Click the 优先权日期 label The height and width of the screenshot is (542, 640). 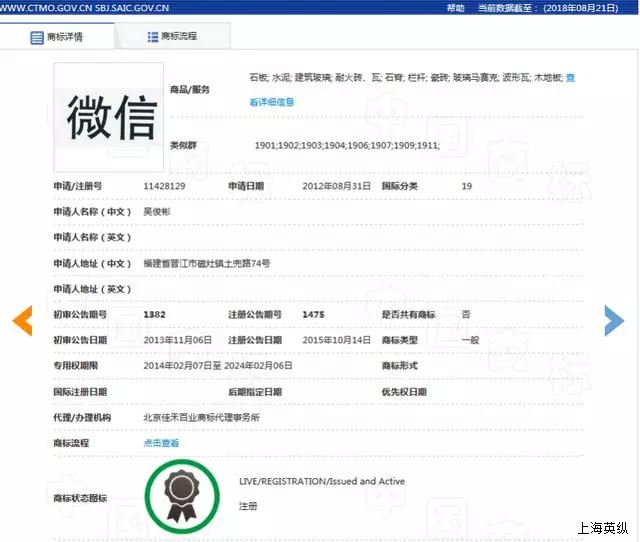[404, 392]
